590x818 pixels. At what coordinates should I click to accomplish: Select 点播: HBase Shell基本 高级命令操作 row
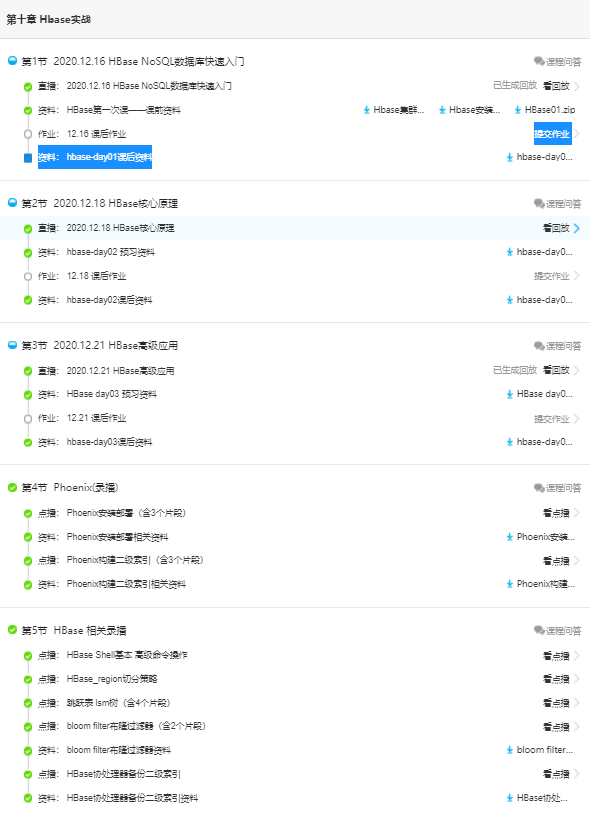point(113,655)
